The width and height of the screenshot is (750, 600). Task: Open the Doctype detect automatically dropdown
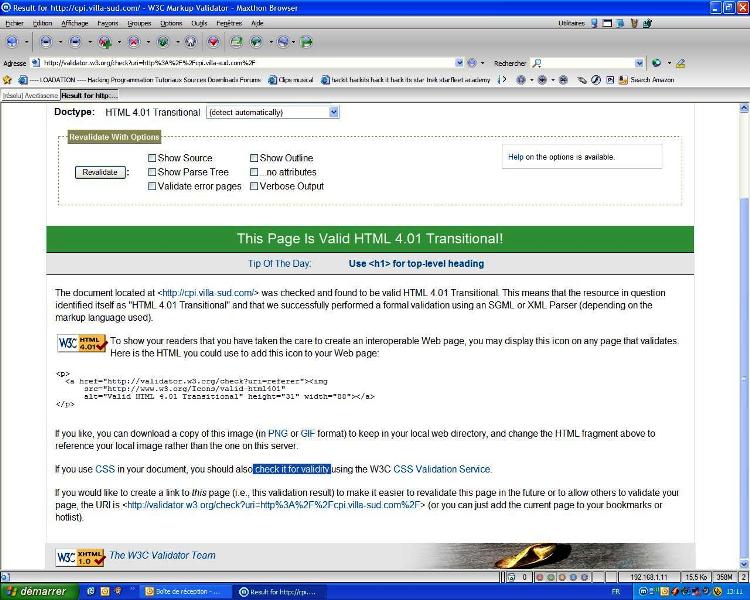(x=273, y=112)
